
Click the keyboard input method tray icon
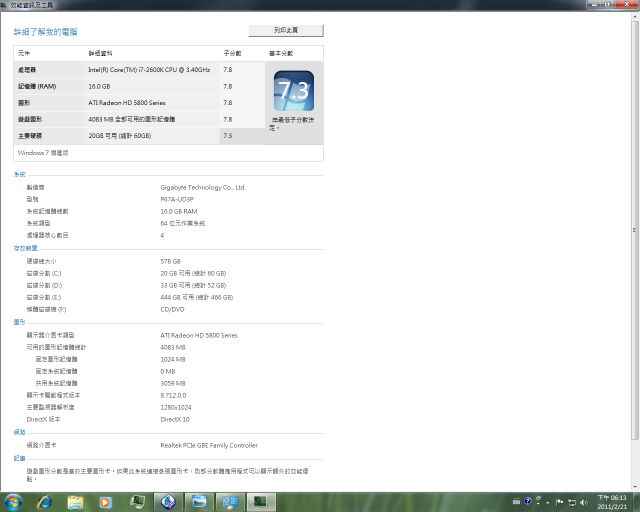click(516, 502)
